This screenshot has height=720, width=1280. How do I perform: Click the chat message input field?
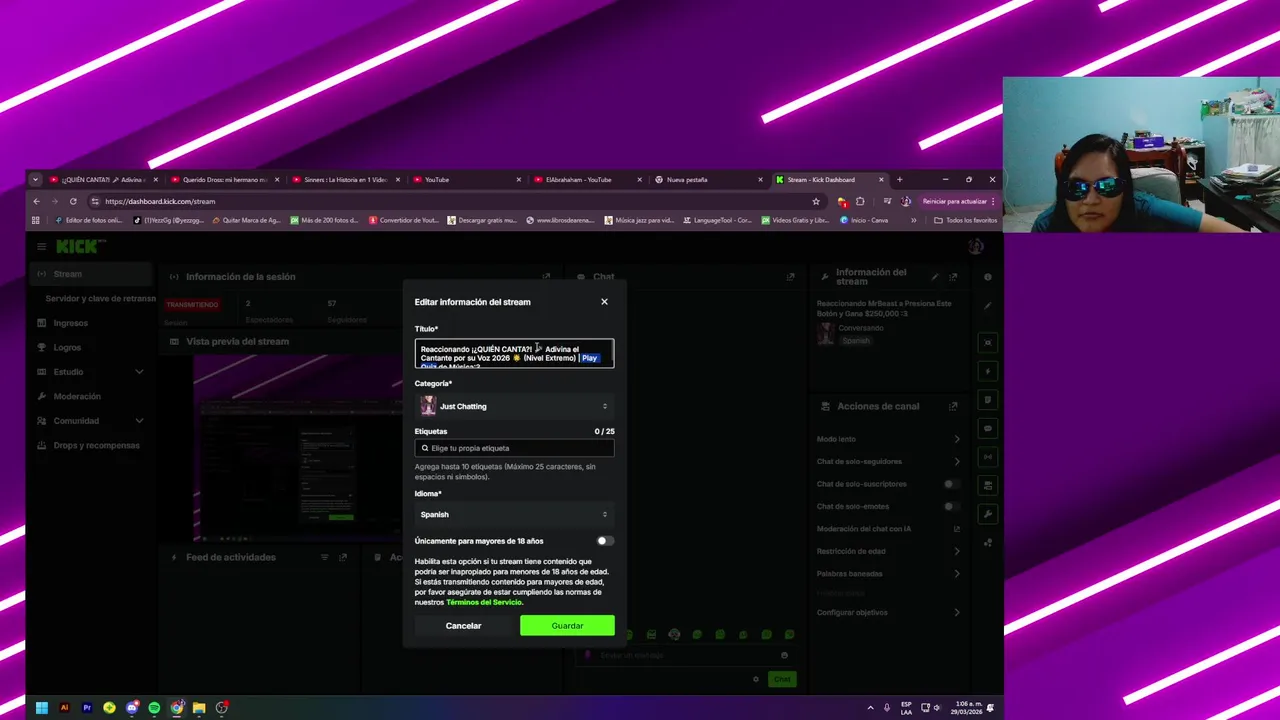pos(684,655)
